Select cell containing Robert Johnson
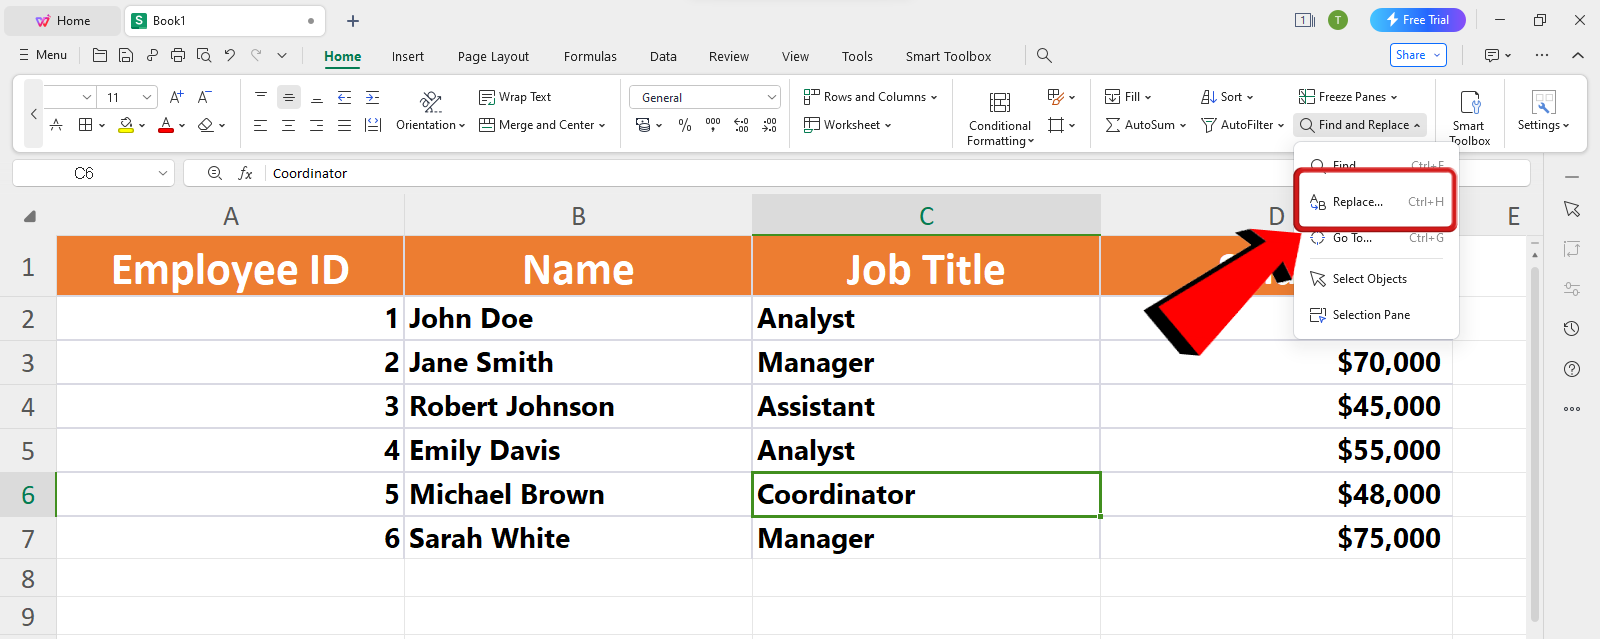1600x639 pixels. point(578,407)
